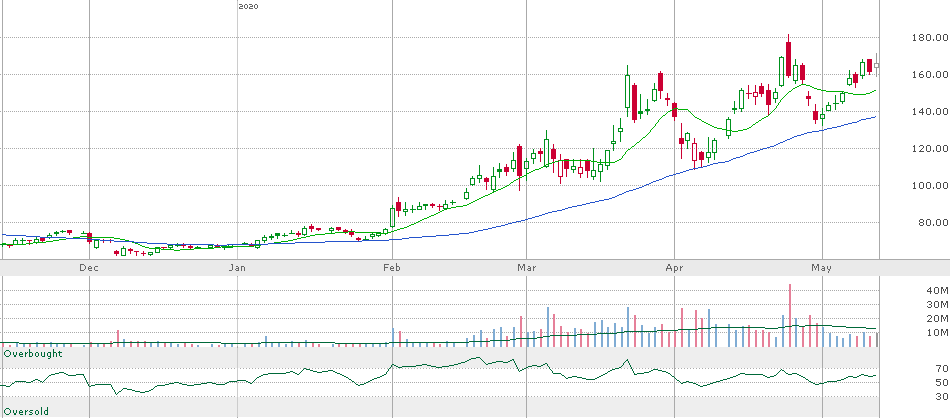Click the 140.00 price axis label

coord(928,111)
